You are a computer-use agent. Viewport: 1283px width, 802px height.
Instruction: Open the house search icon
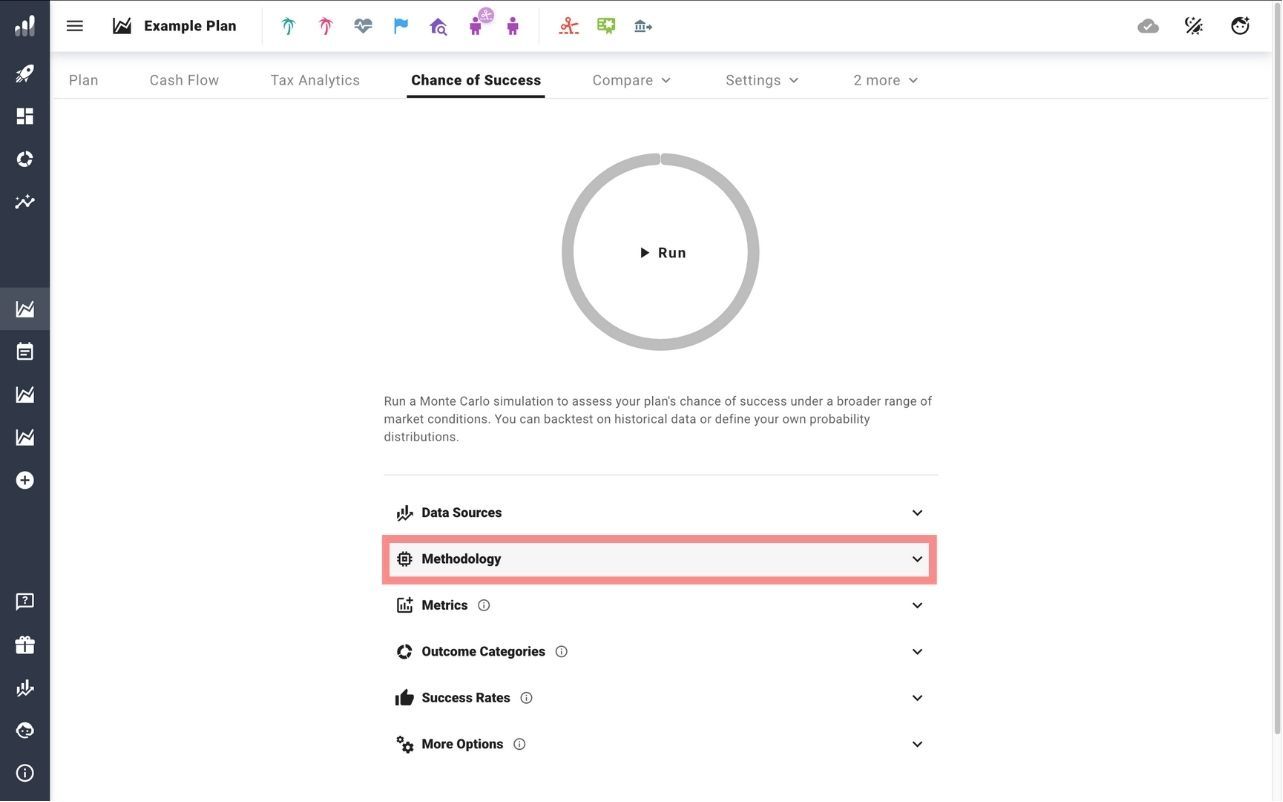point(438,26)
